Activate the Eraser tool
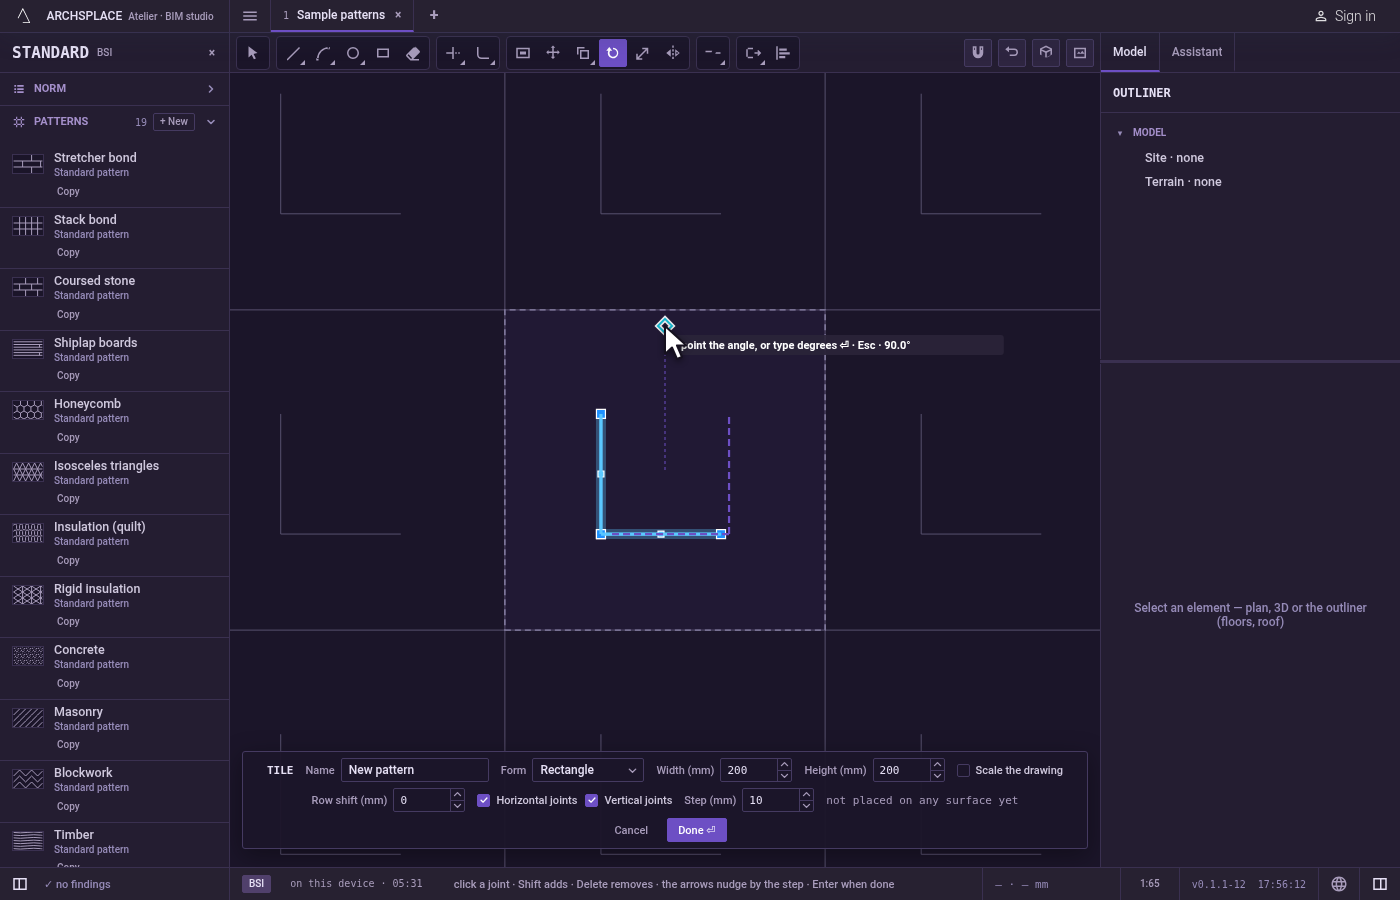 coord(413,53)
